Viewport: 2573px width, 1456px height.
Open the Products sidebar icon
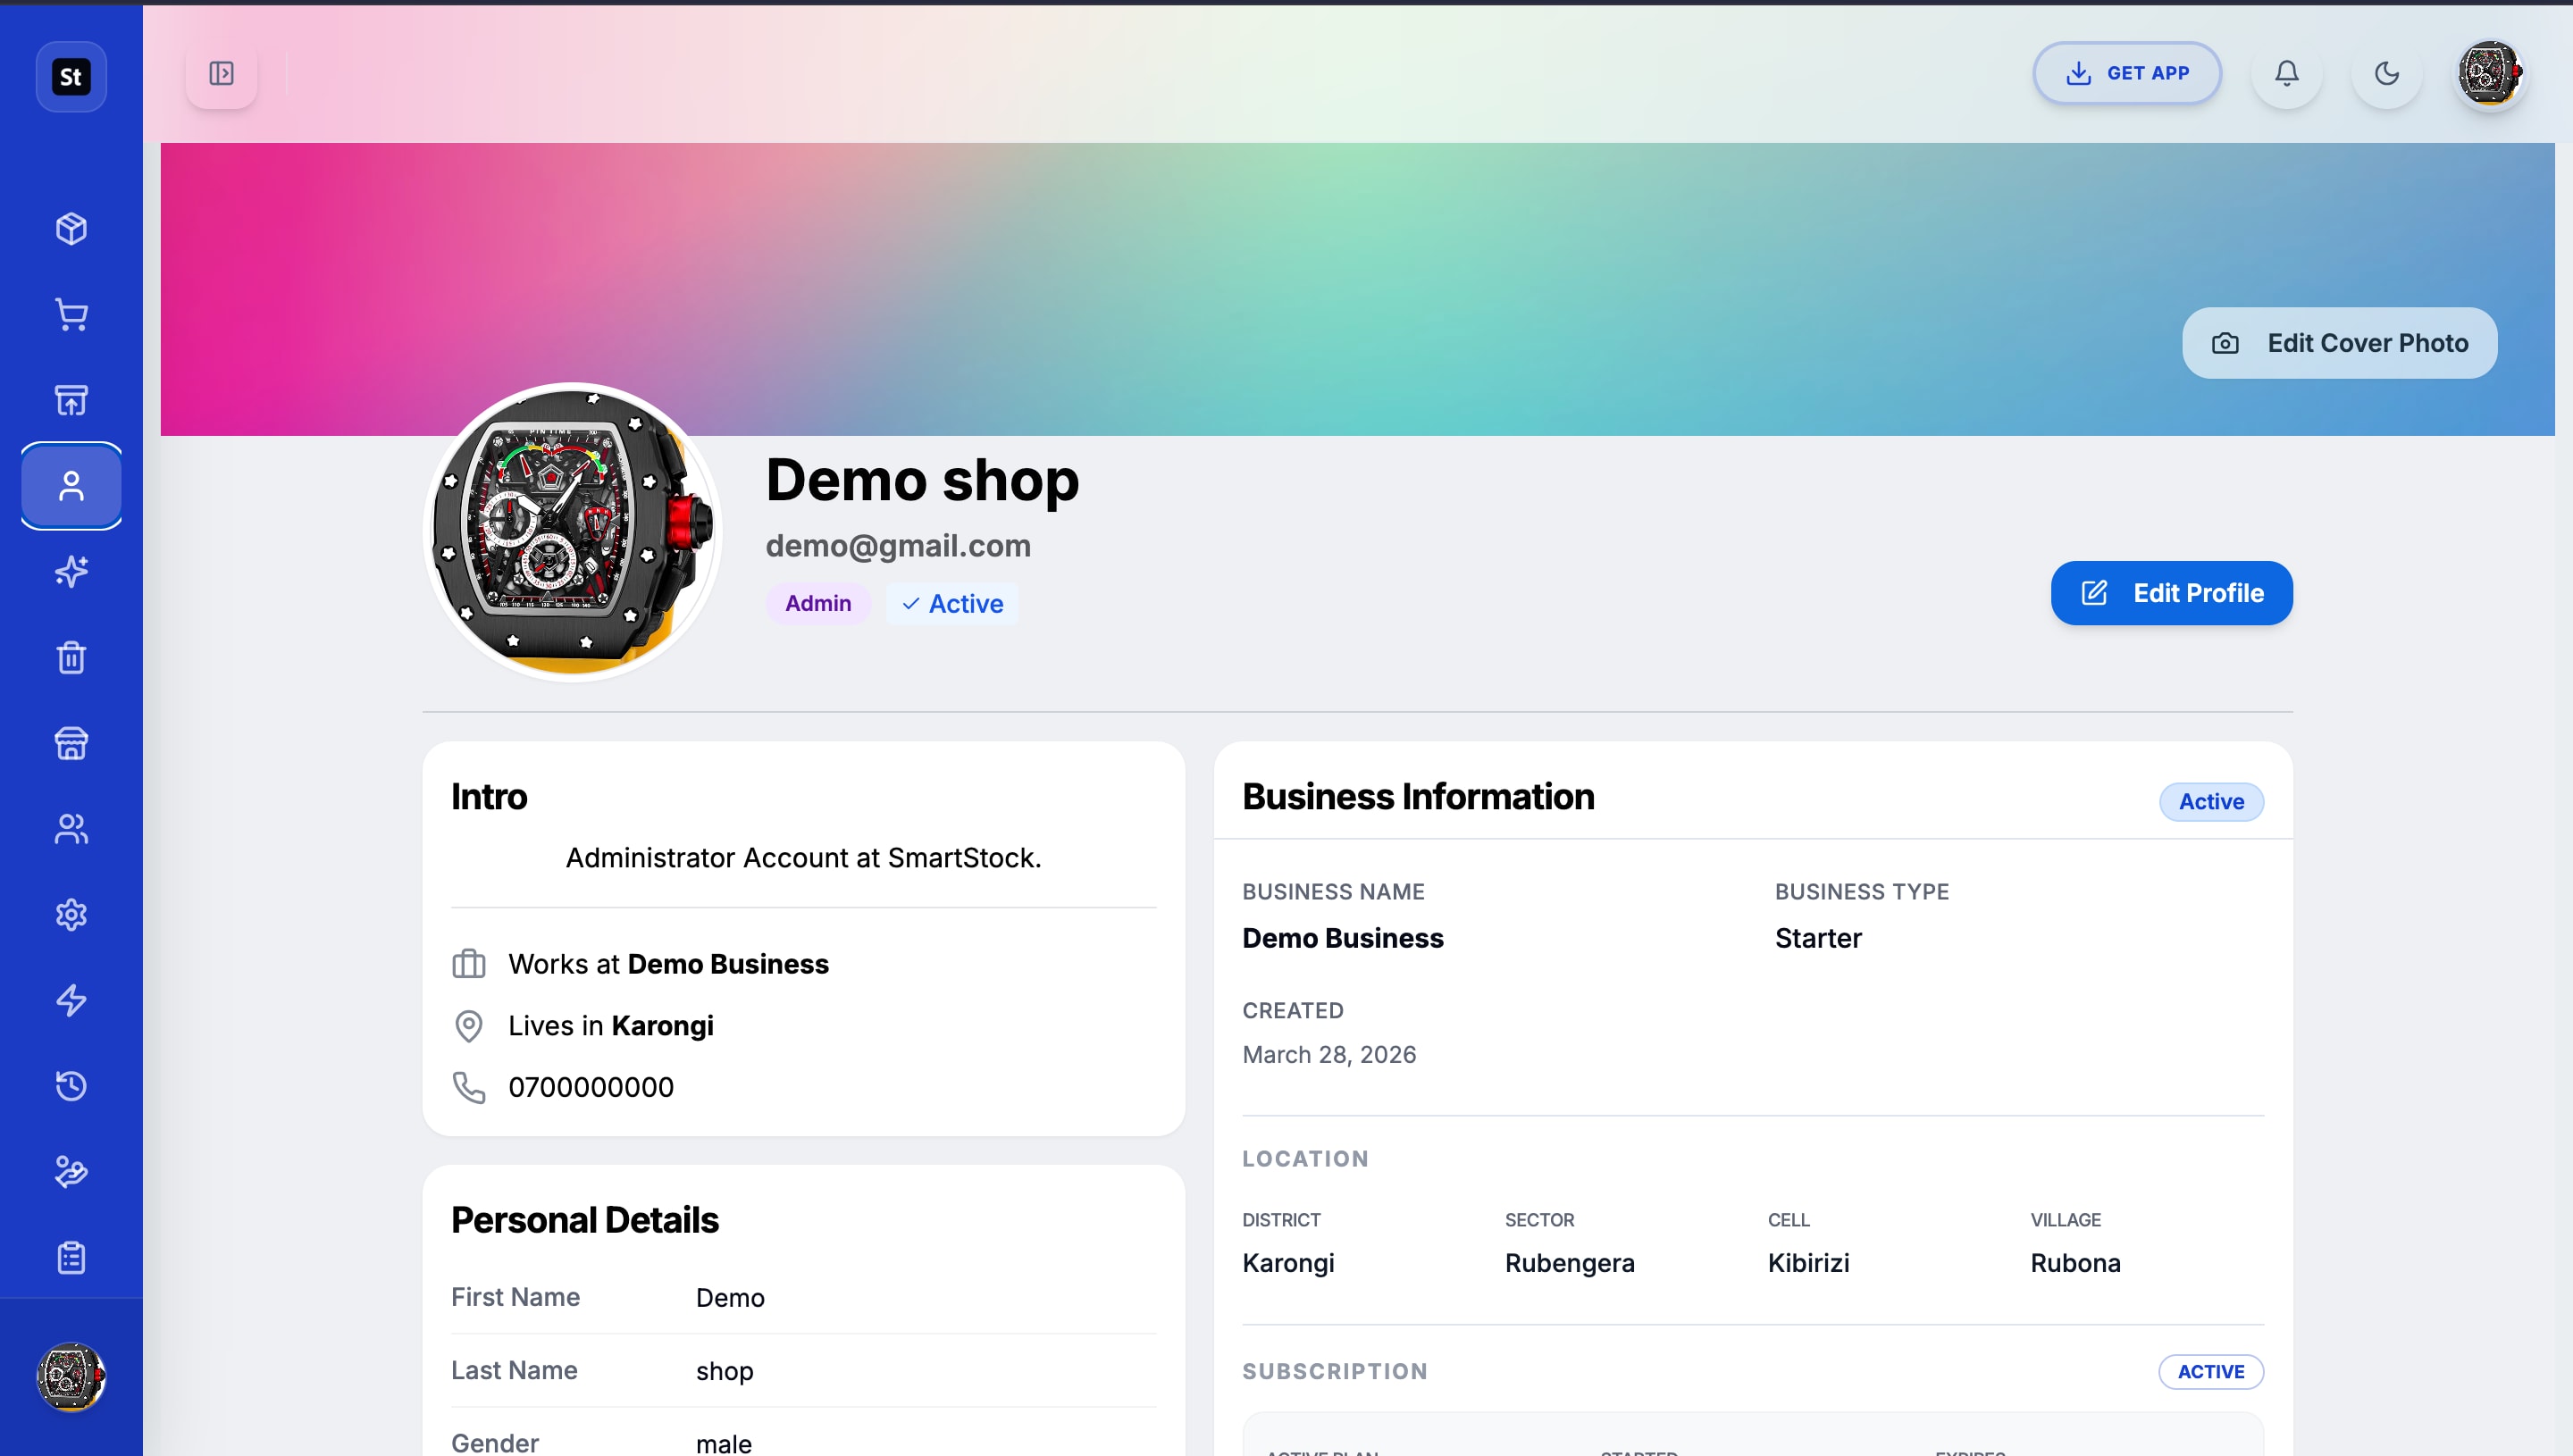pyautogui.click(x=71, y=228)
